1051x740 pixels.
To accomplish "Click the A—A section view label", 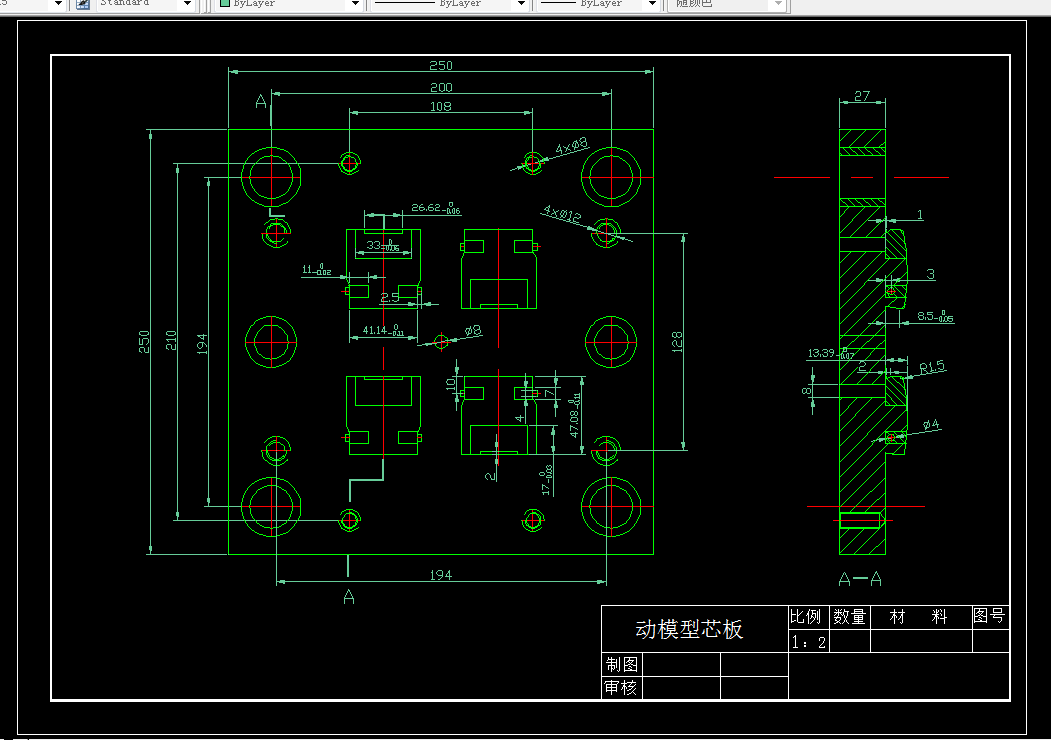I will (x=861, y=580).
